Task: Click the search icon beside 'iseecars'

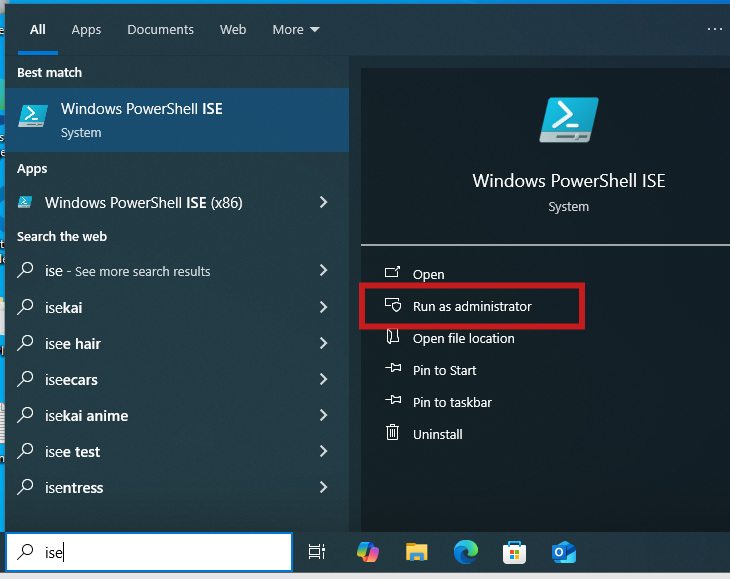Action: click(25, 379)
